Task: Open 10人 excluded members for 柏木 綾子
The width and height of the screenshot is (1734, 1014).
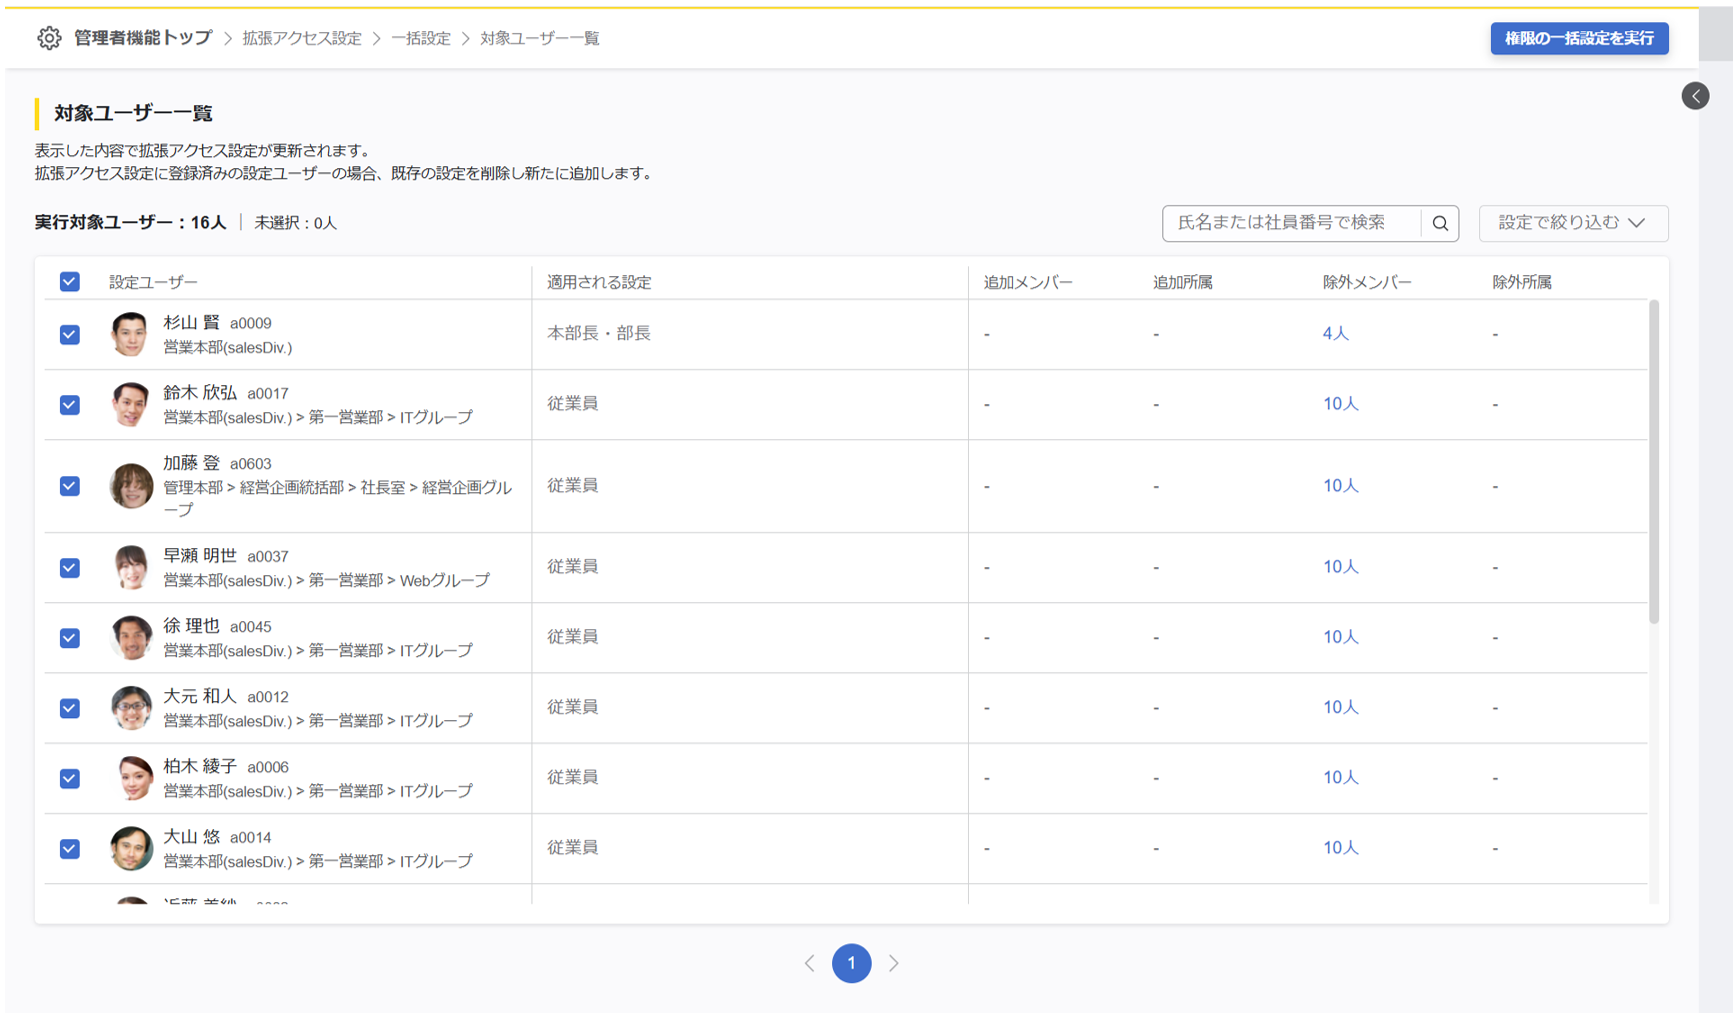Action: point(1340,777)
